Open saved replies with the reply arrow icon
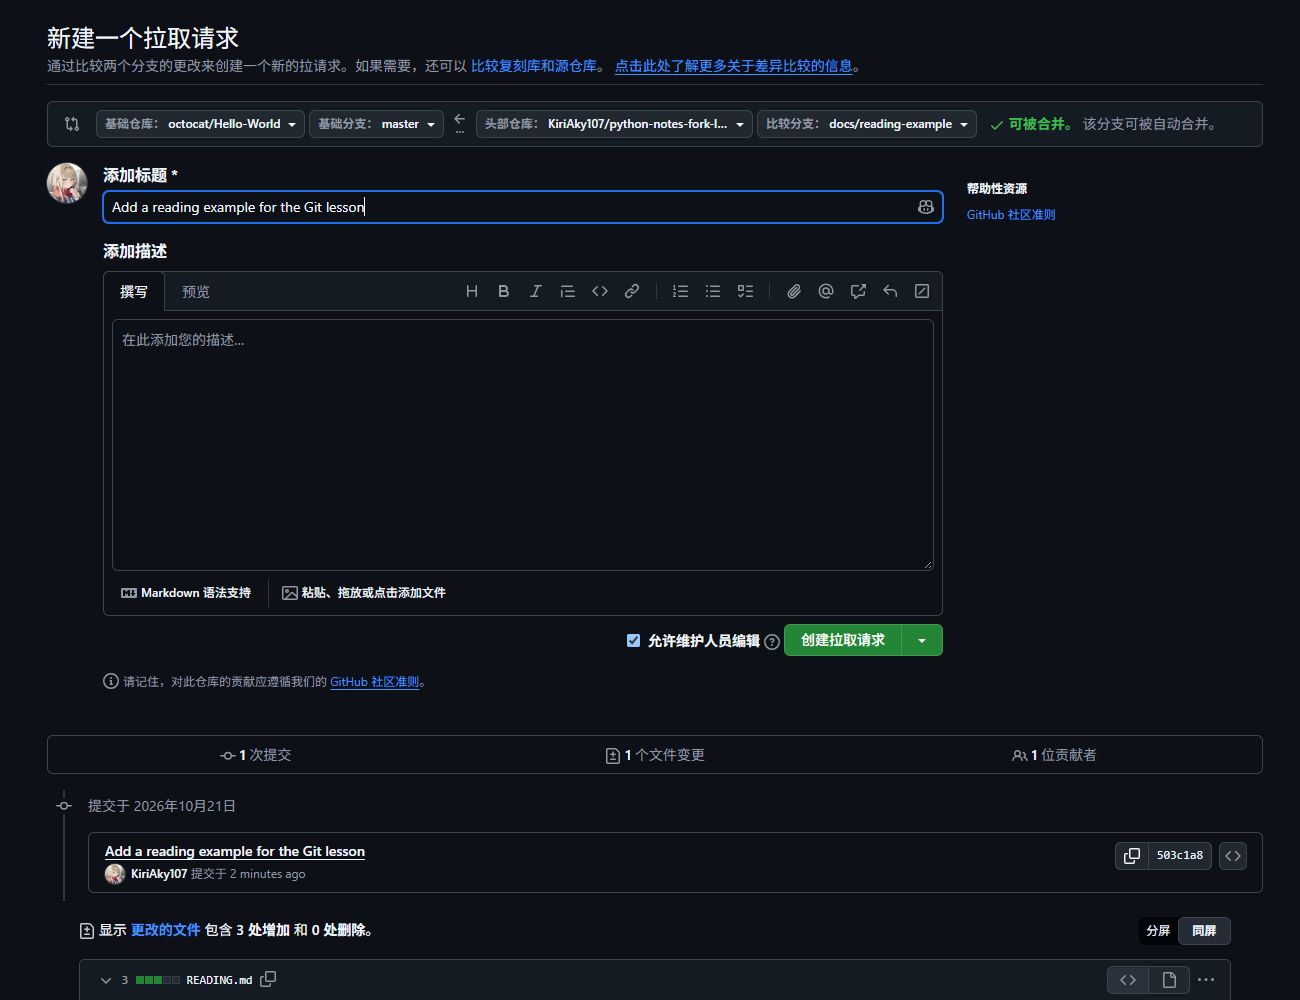The height and width of the screenshot is (1000, 1300). [890, 291]
